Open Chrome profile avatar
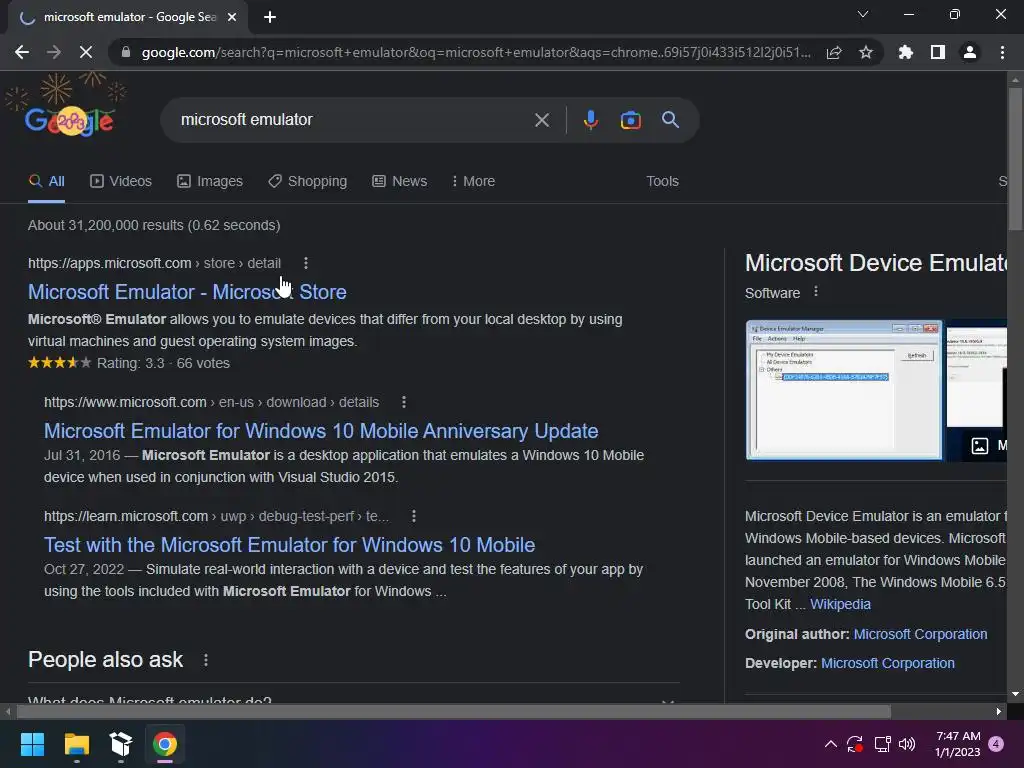 [970, 52]
